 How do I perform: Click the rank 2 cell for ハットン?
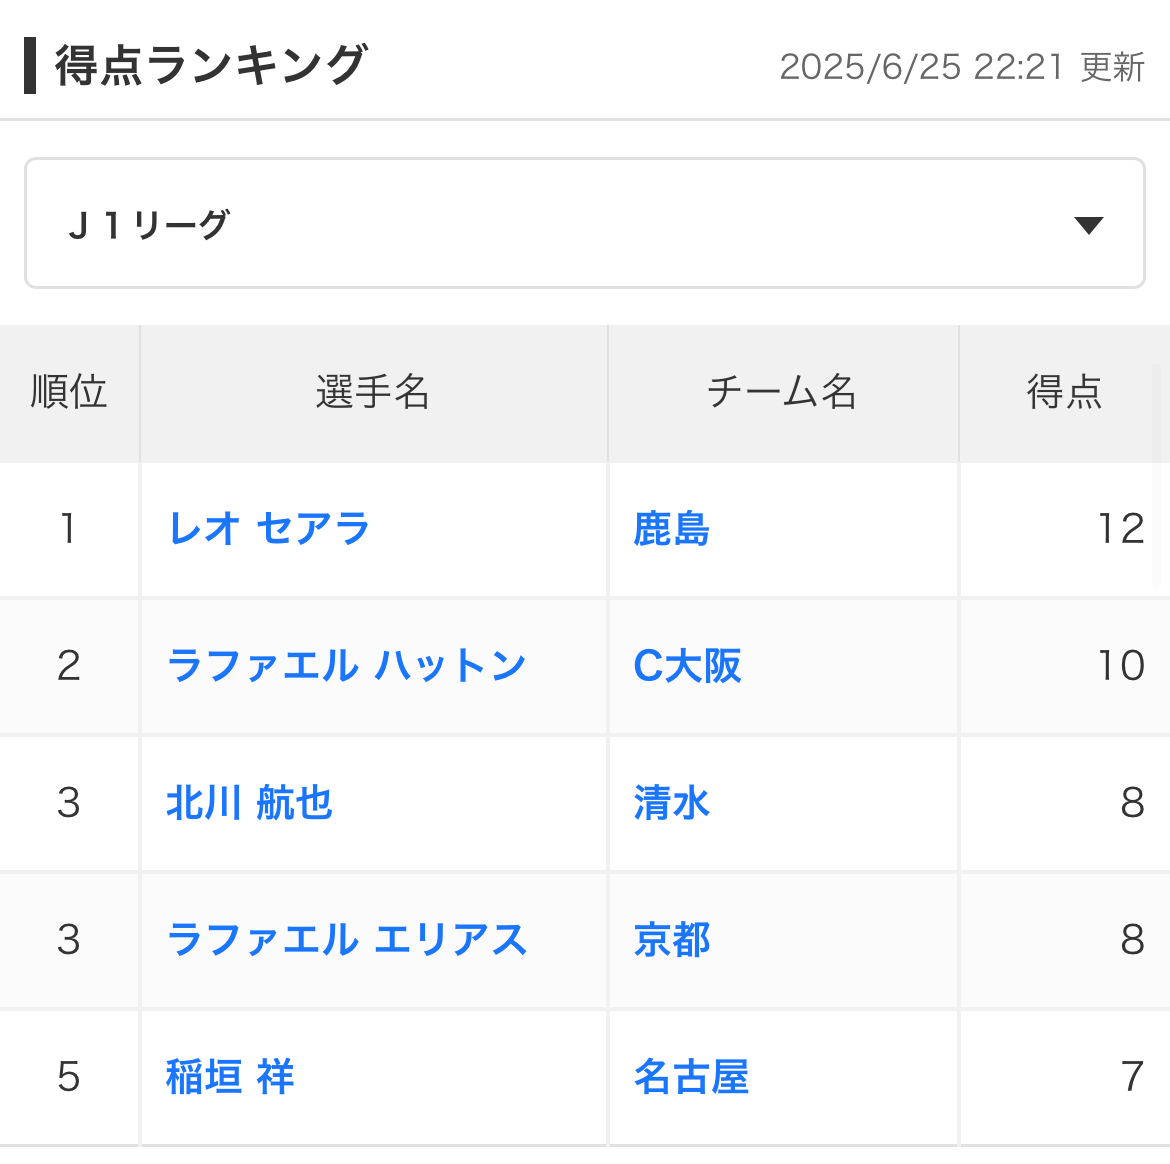pyautogui.click(x=69, y=666)
